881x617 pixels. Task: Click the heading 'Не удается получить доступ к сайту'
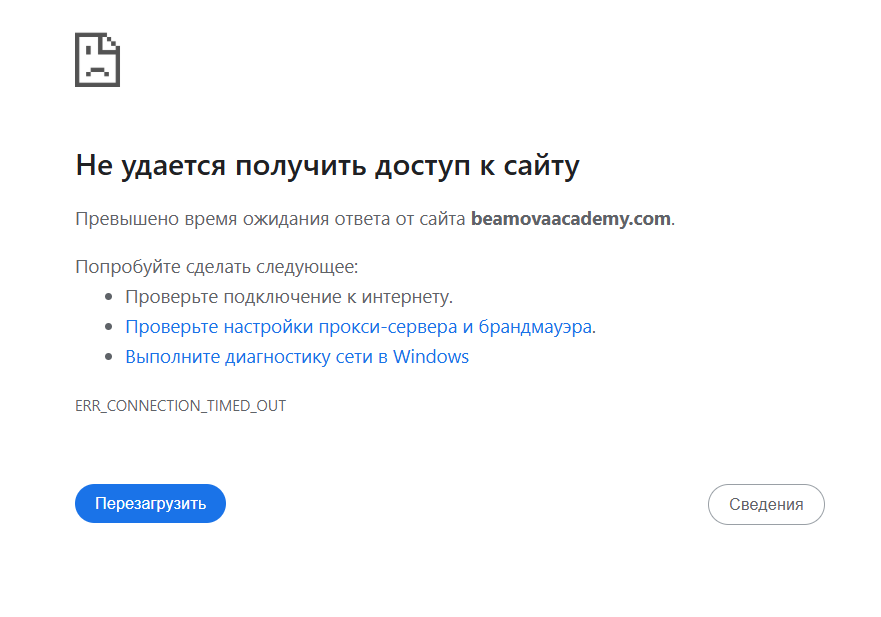coord(328,166)
